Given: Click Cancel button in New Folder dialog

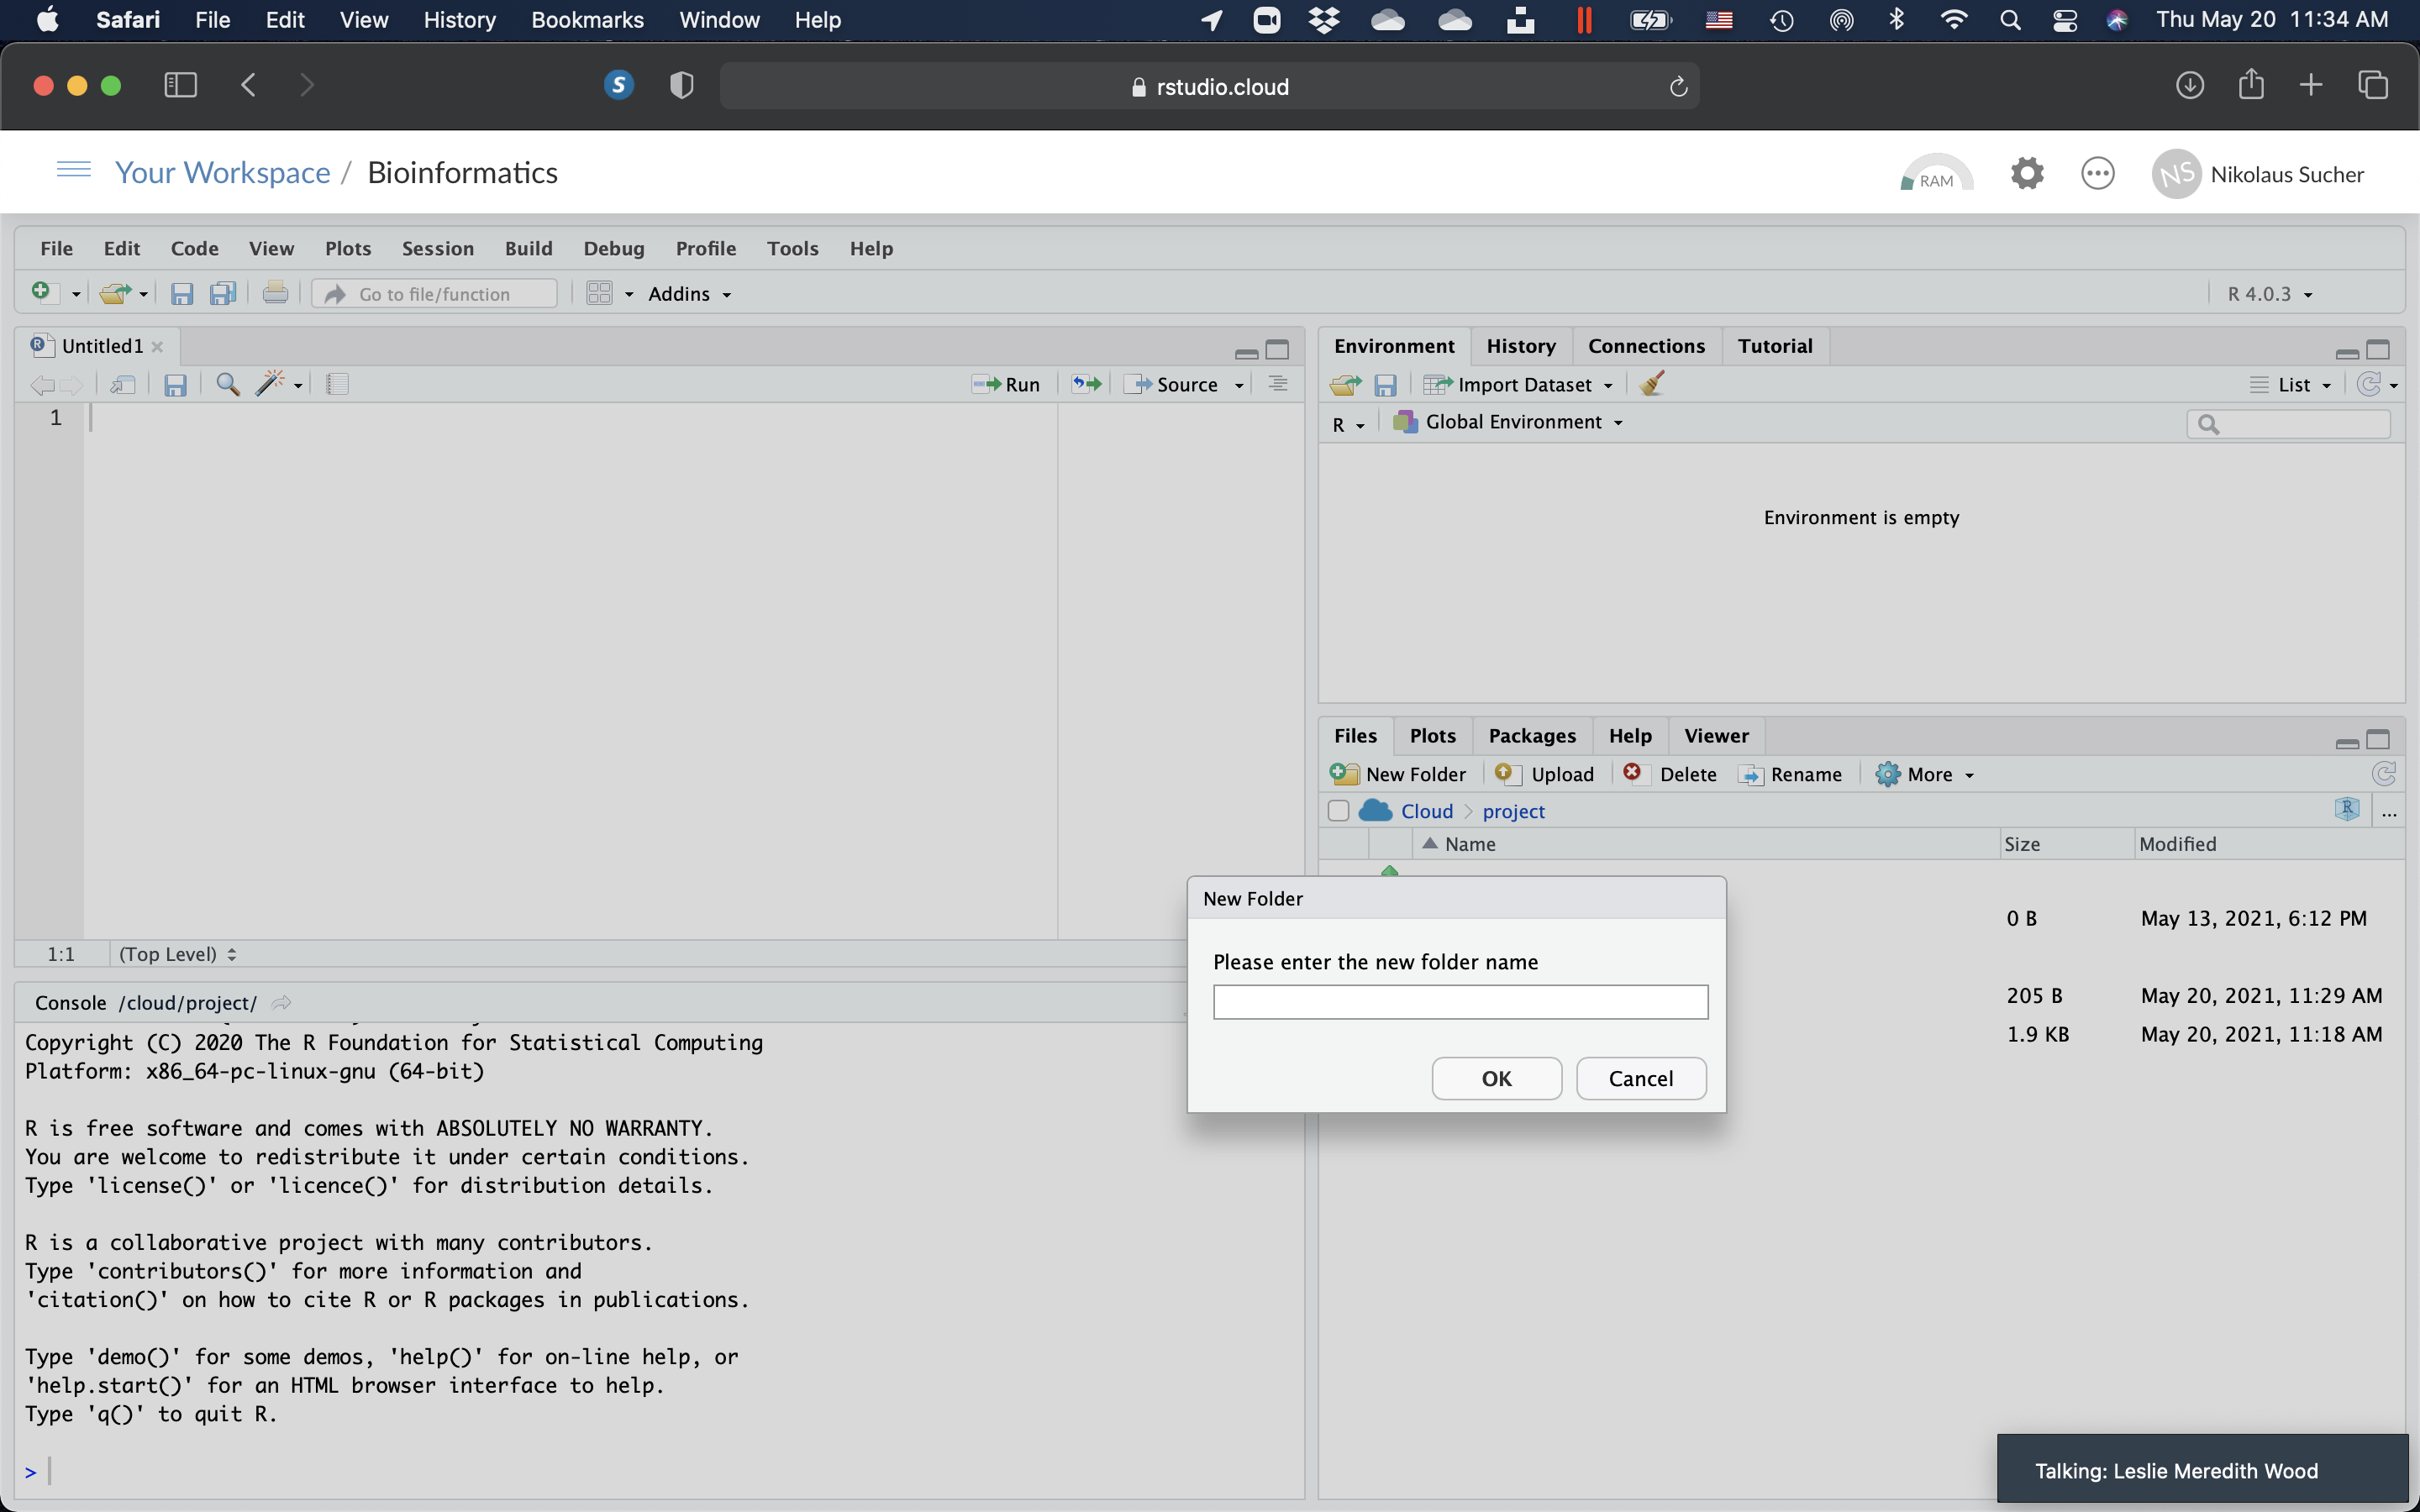Looking at the screenshot, I should pos(1638,1077).
